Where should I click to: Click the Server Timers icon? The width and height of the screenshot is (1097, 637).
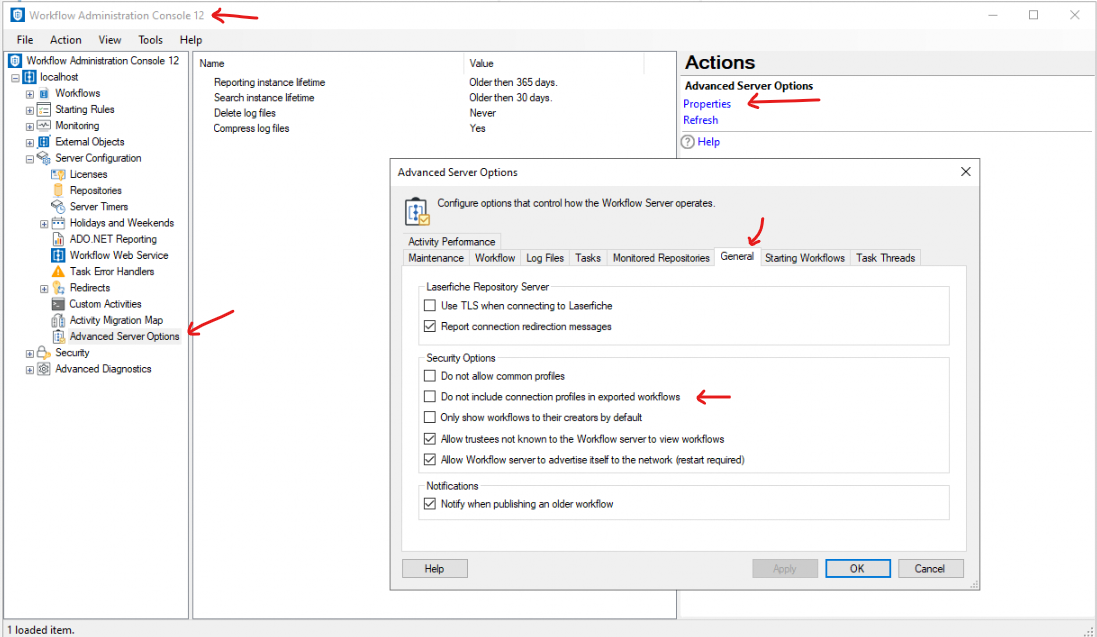tap(58, 206)
